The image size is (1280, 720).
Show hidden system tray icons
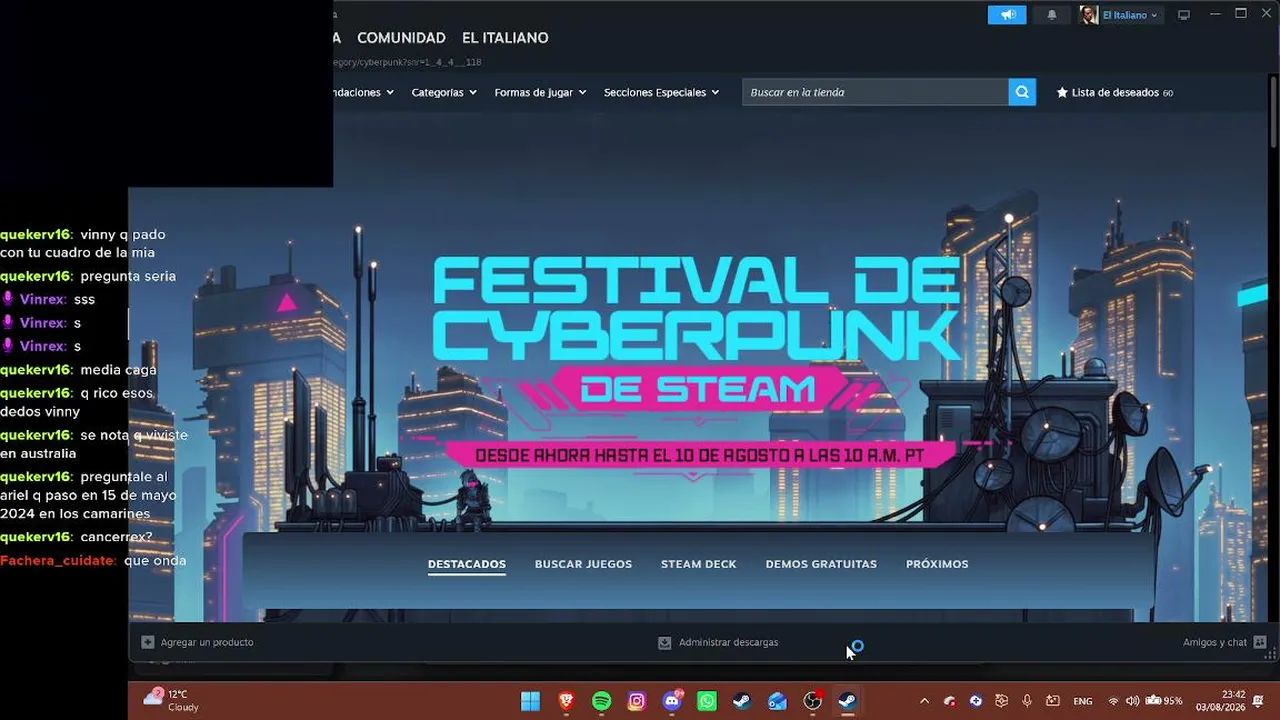click(x=924, y=701)
